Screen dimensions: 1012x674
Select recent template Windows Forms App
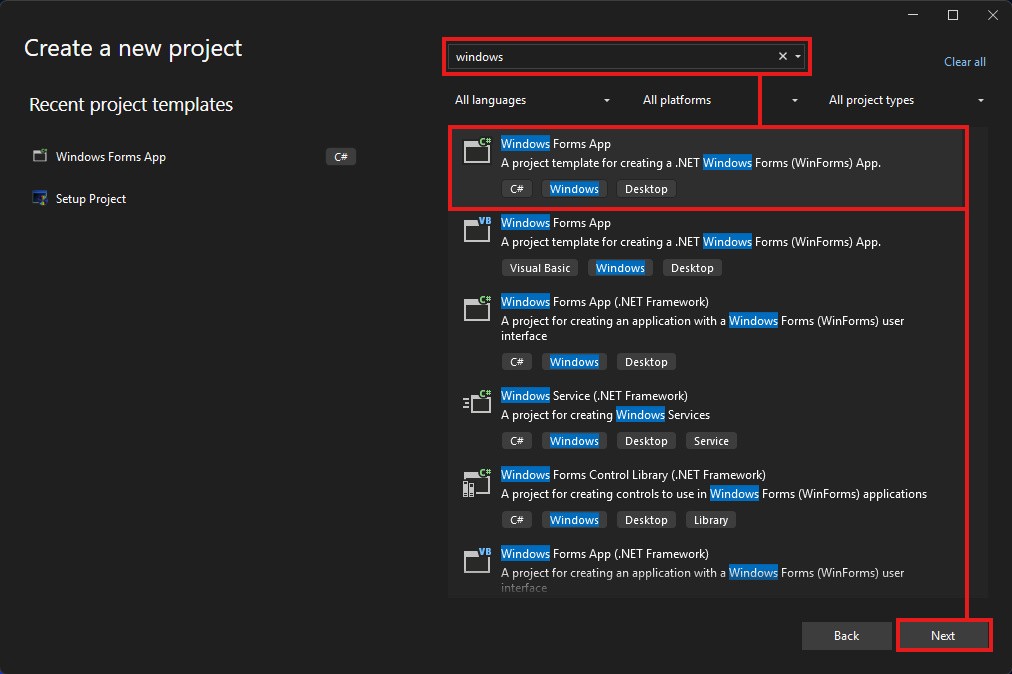pos(194,156)
